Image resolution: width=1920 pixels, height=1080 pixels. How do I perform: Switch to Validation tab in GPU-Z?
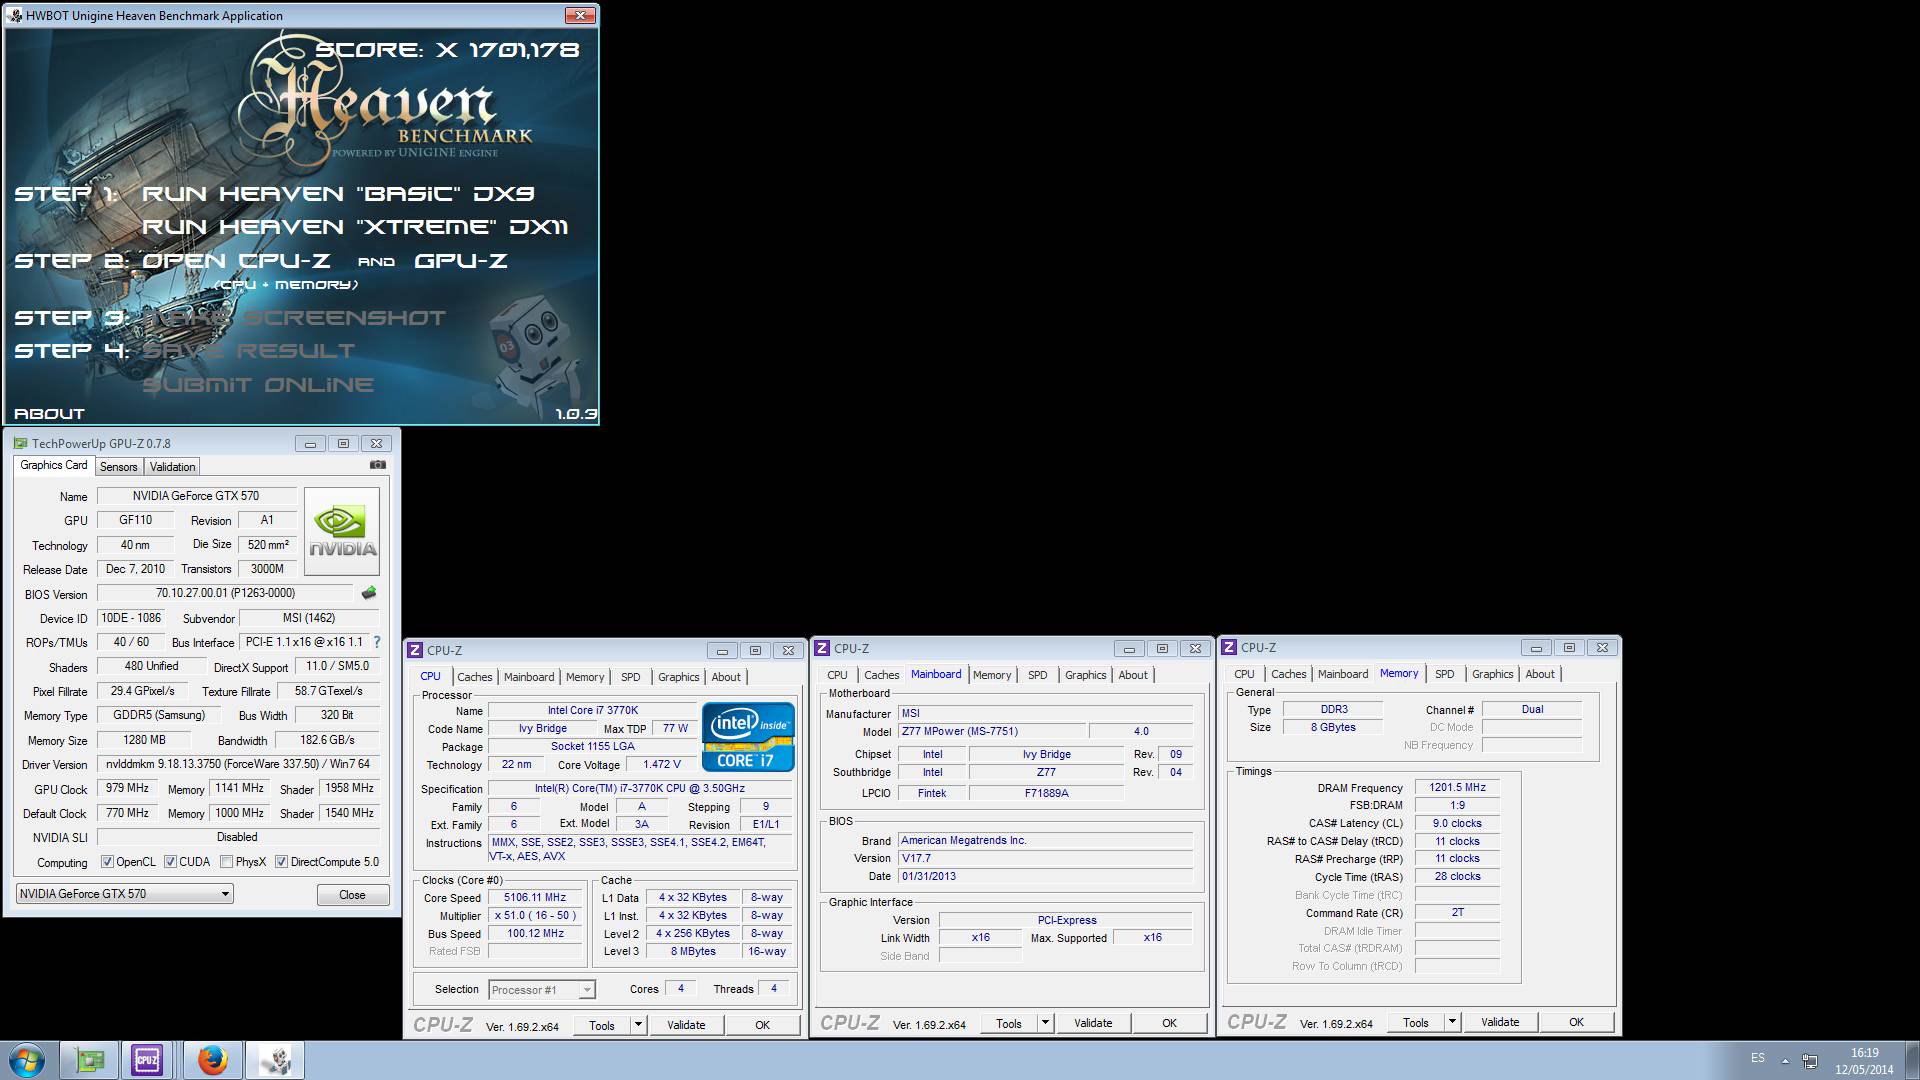[172, 467]
